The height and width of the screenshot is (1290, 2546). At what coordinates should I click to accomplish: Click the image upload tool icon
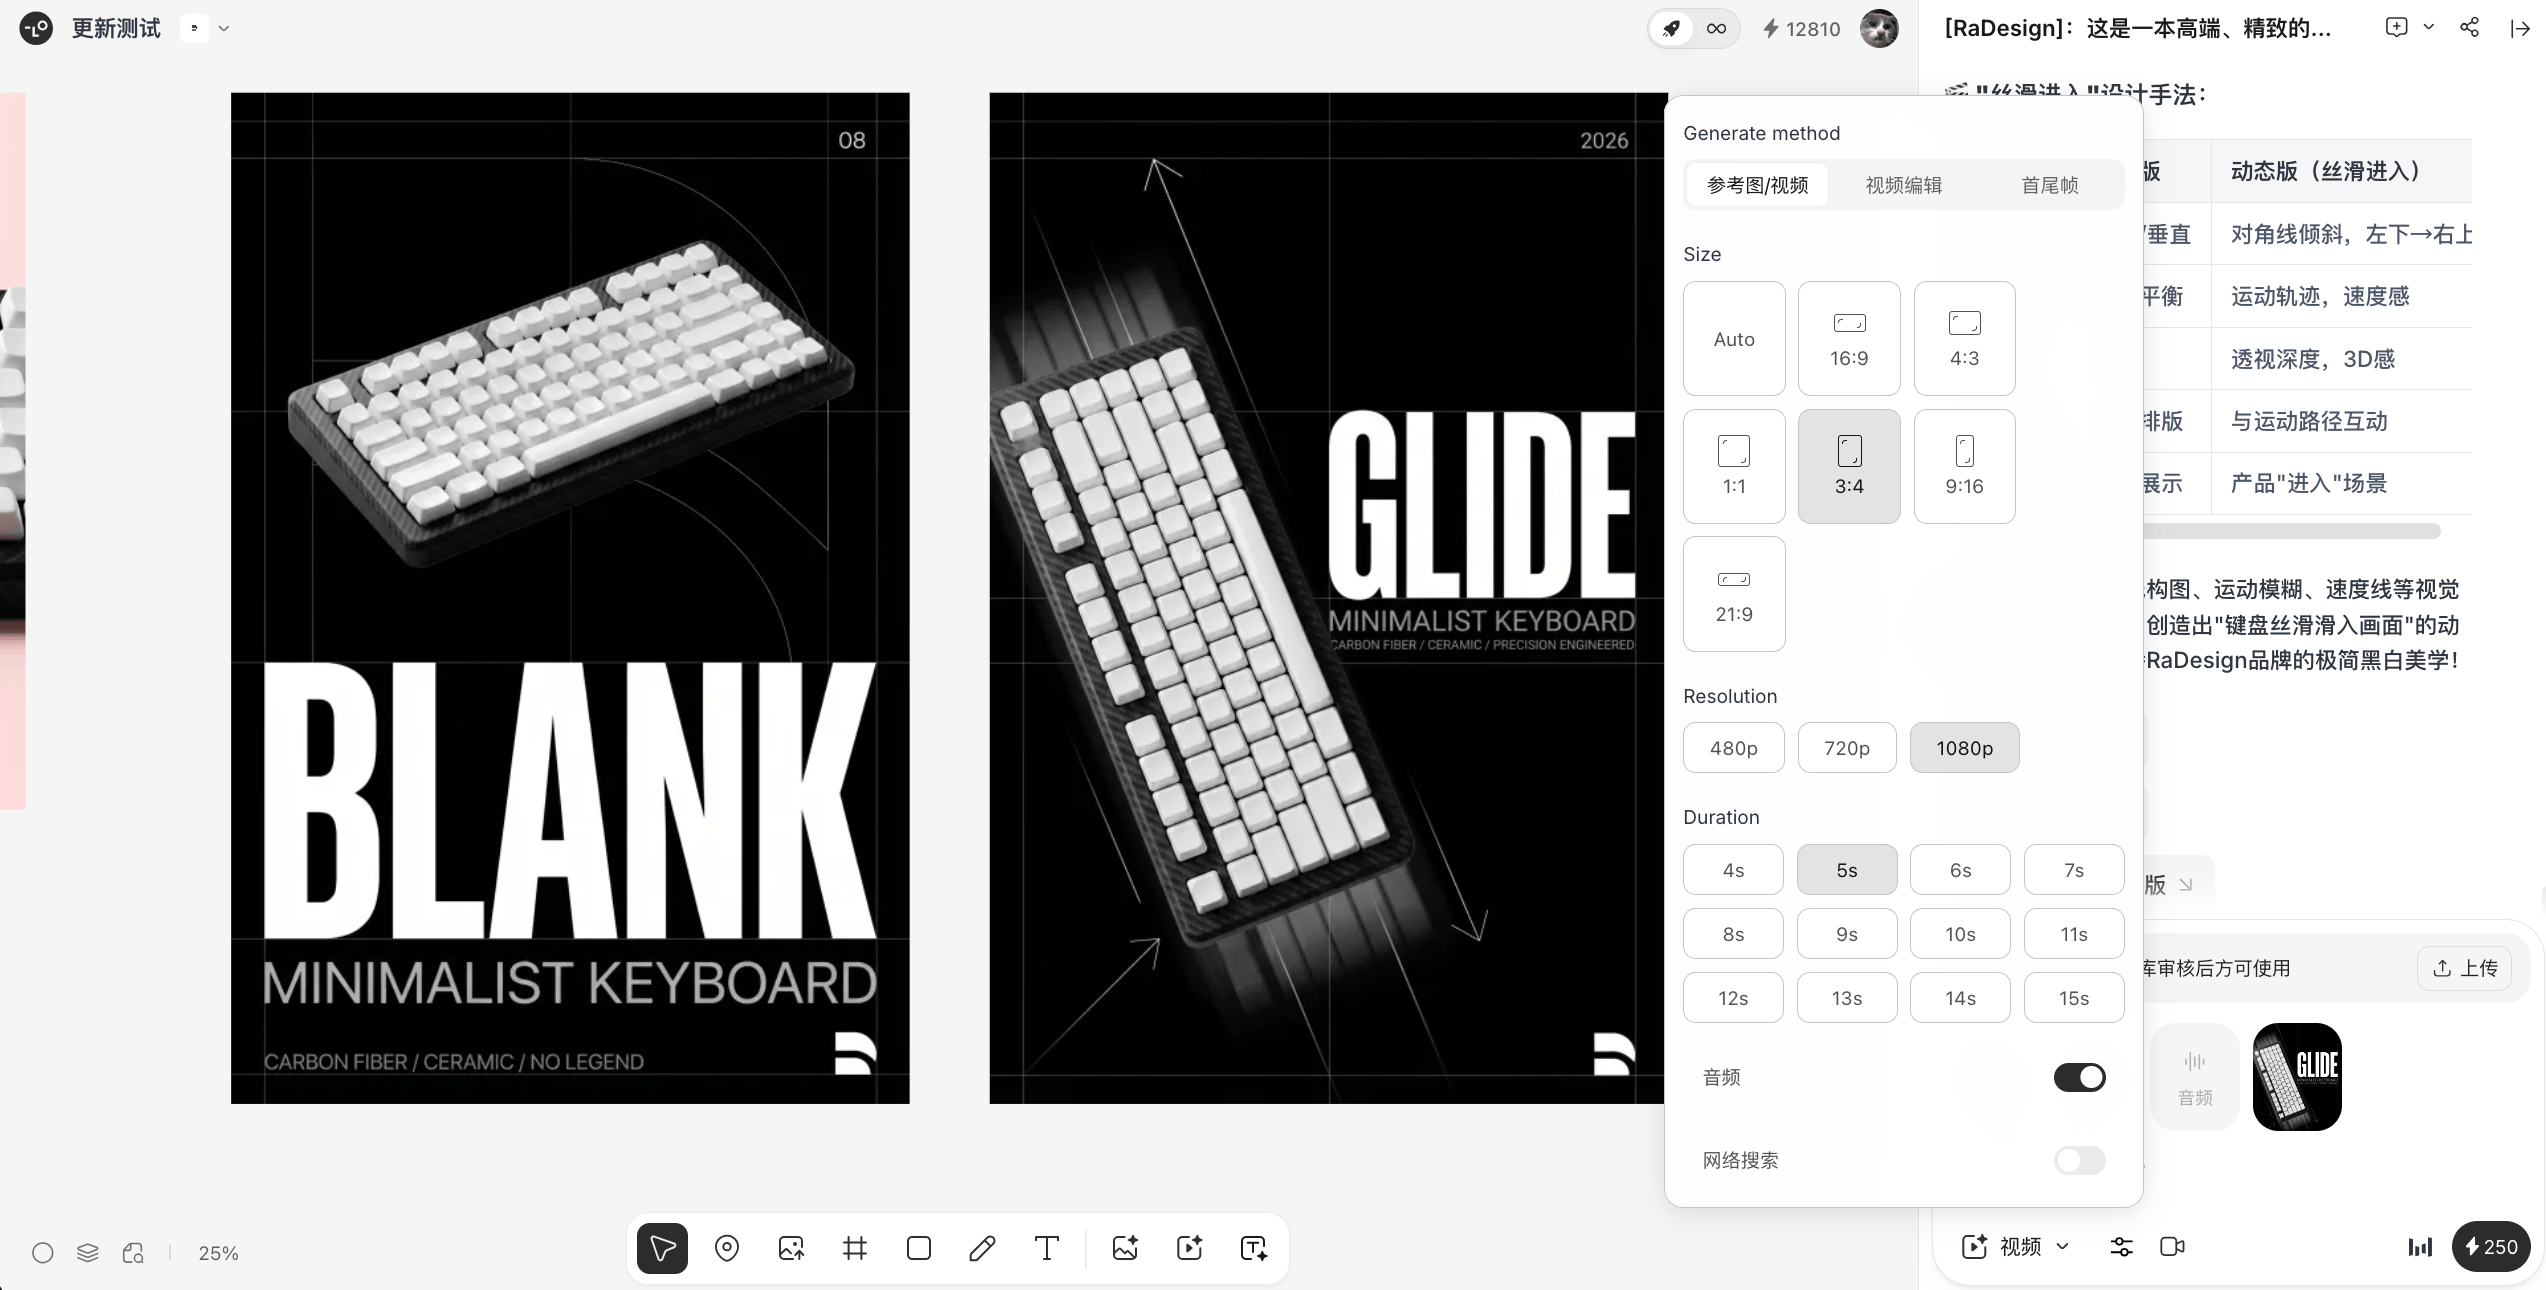[x=791, y=1248]
